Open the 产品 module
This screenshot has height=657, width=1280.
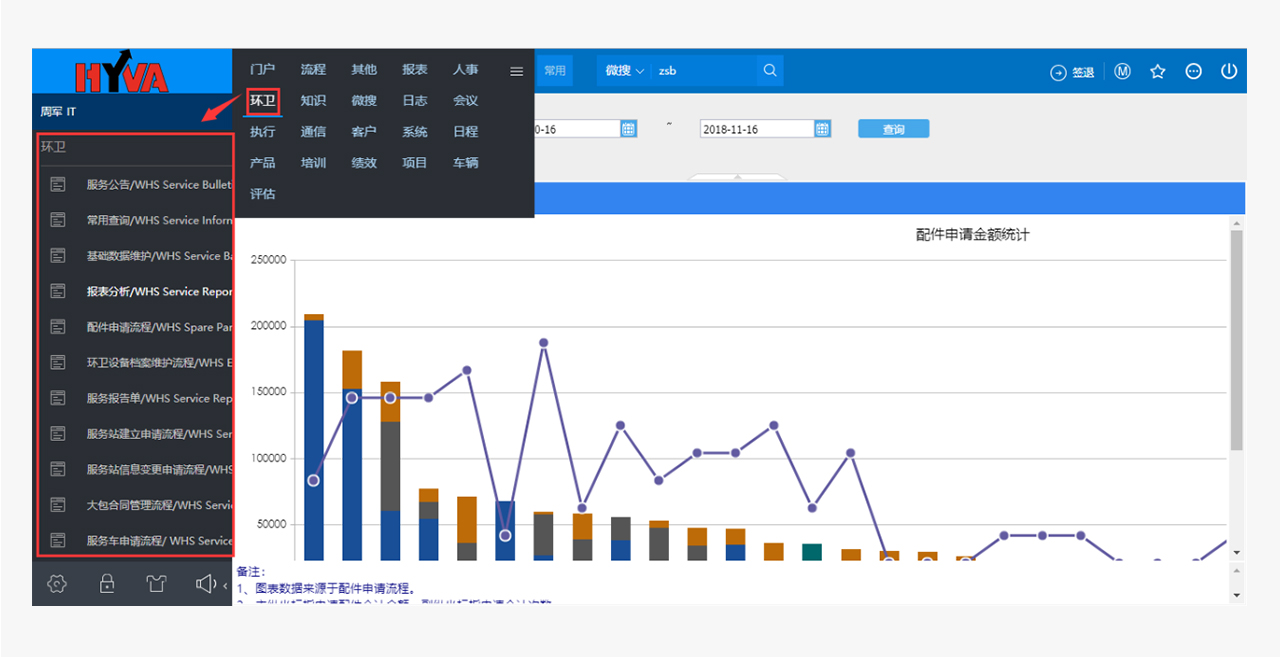click(x=262, y=163)
